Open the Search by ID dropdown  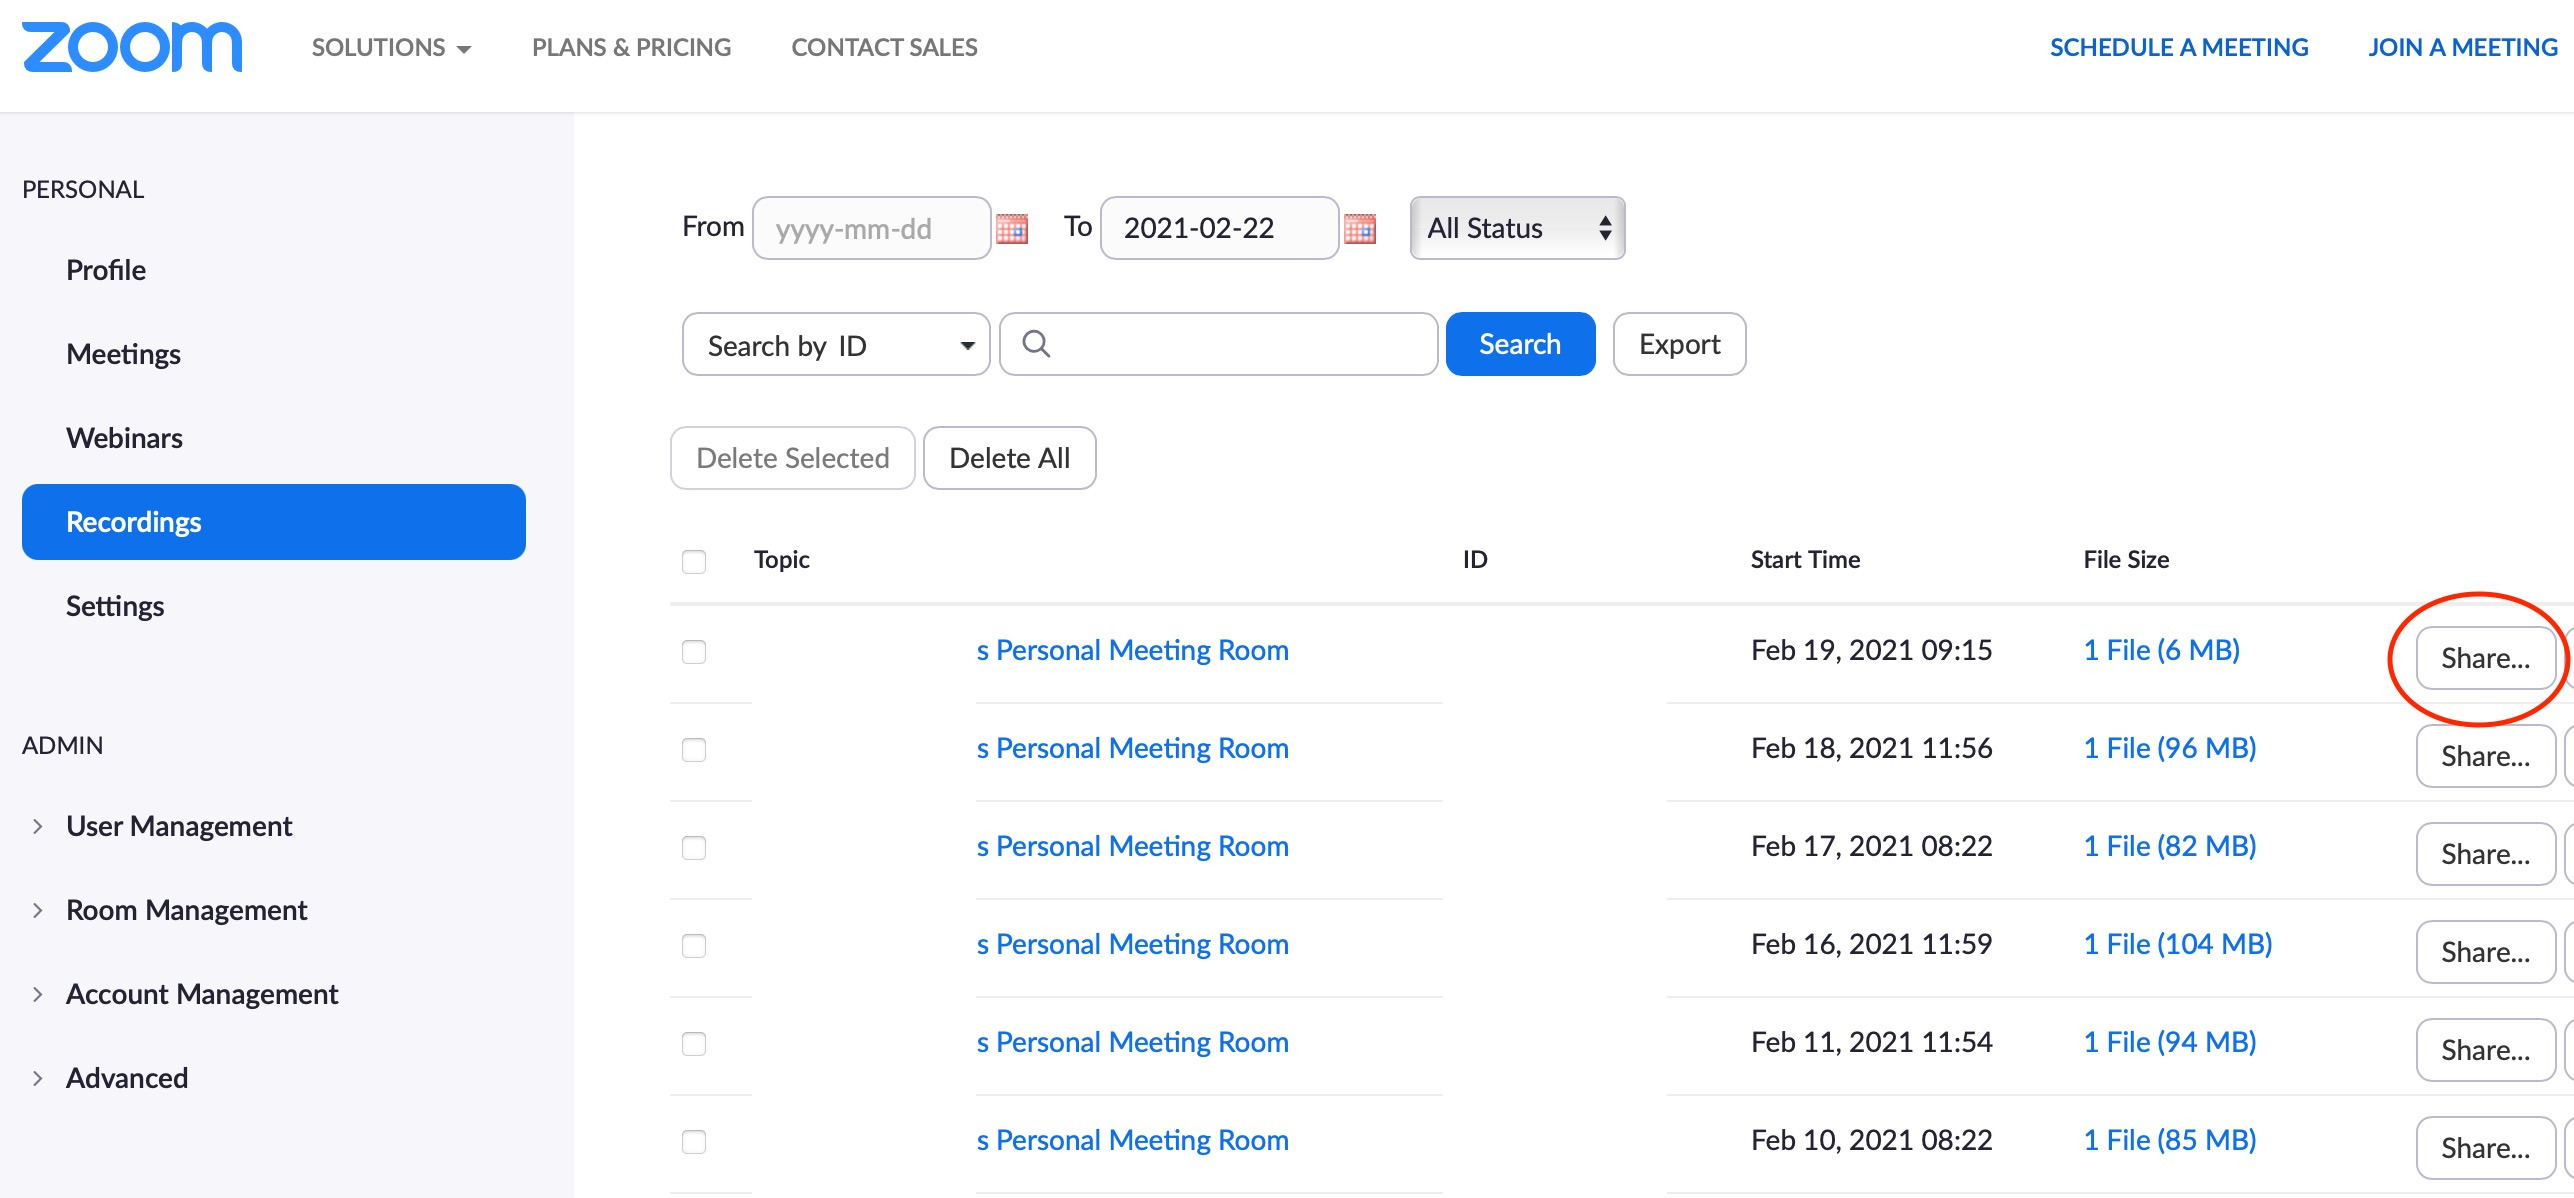point(836,344)
